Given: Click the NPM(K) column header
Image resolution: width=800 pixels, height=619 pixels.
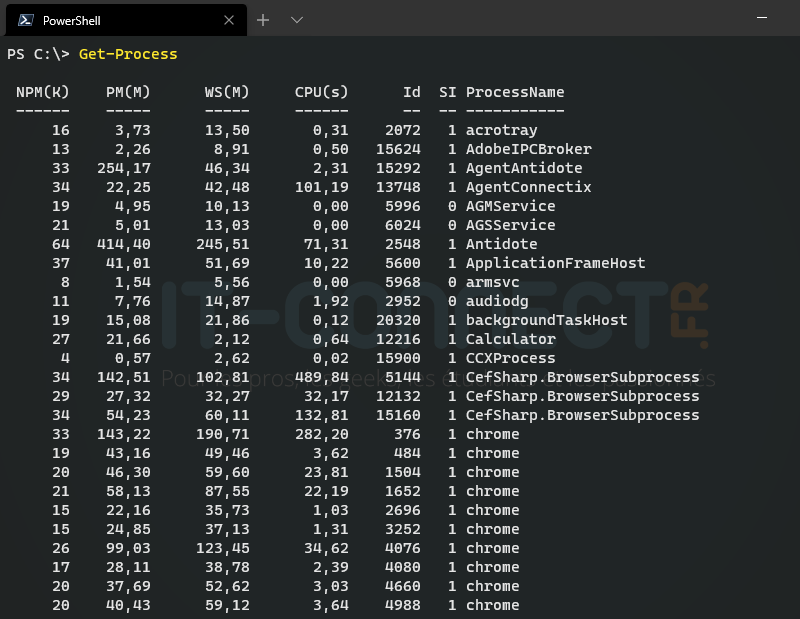Looking at the screenshot, I should coord(43,92).
